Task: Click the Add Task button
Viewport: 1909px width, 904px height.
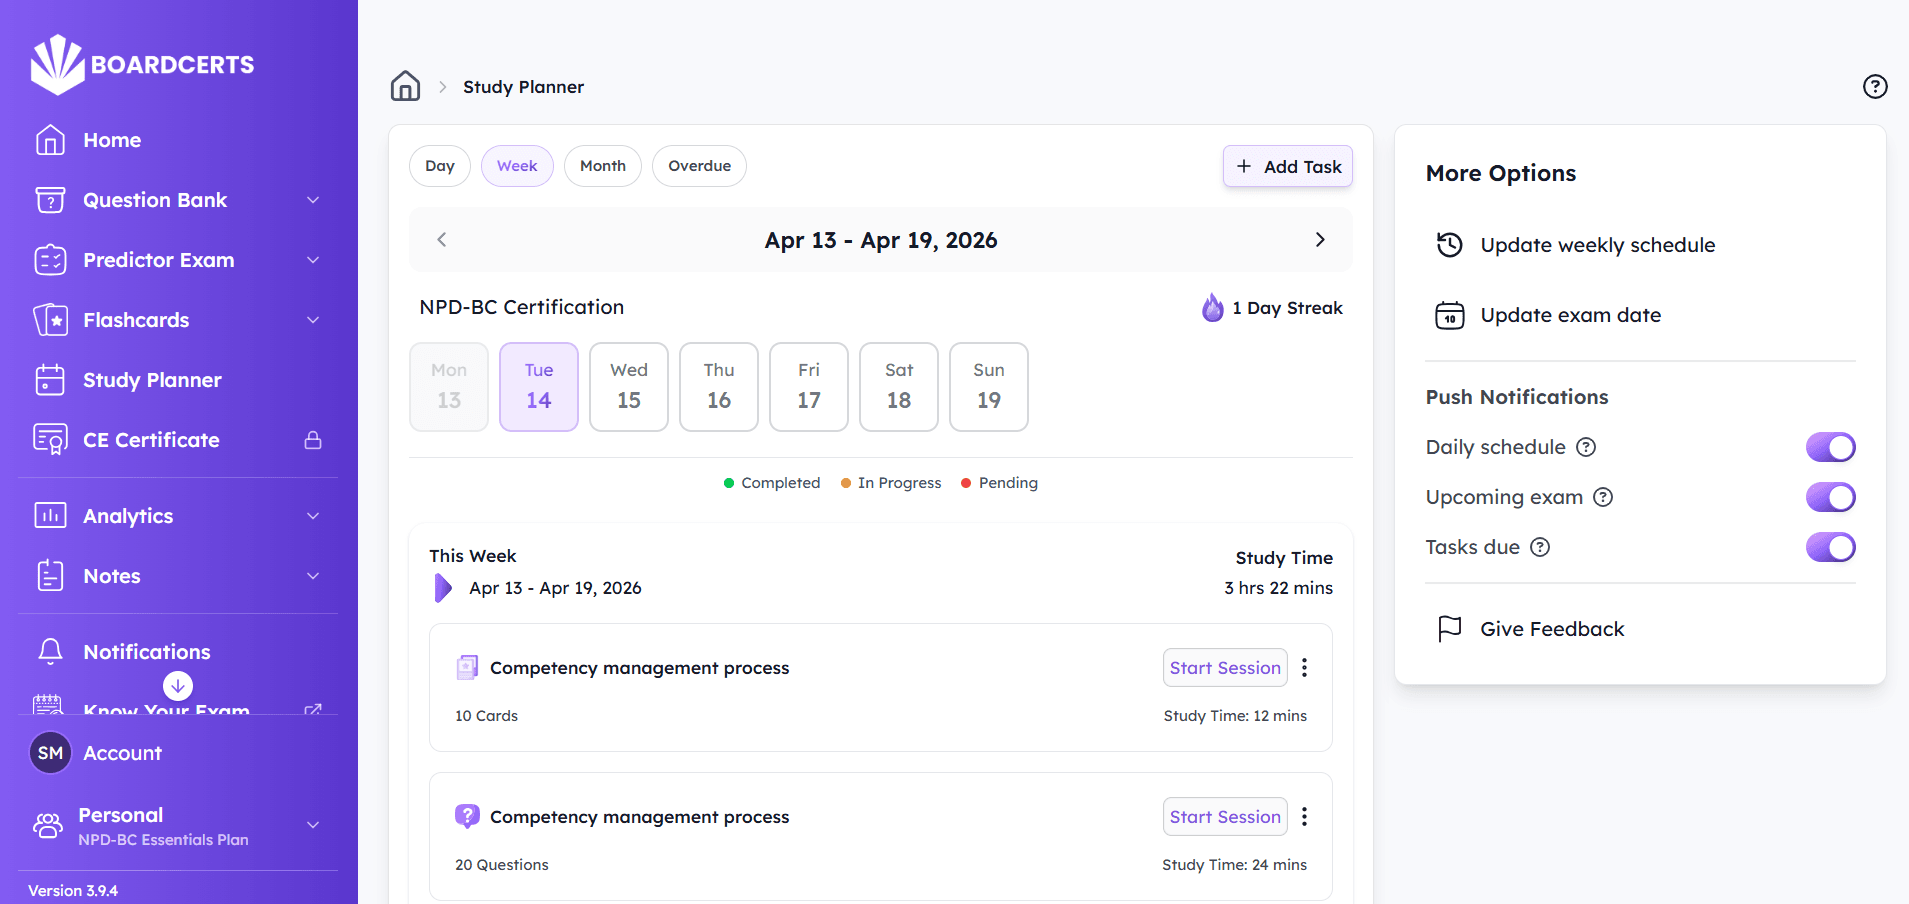Action: coord(1287,167)
